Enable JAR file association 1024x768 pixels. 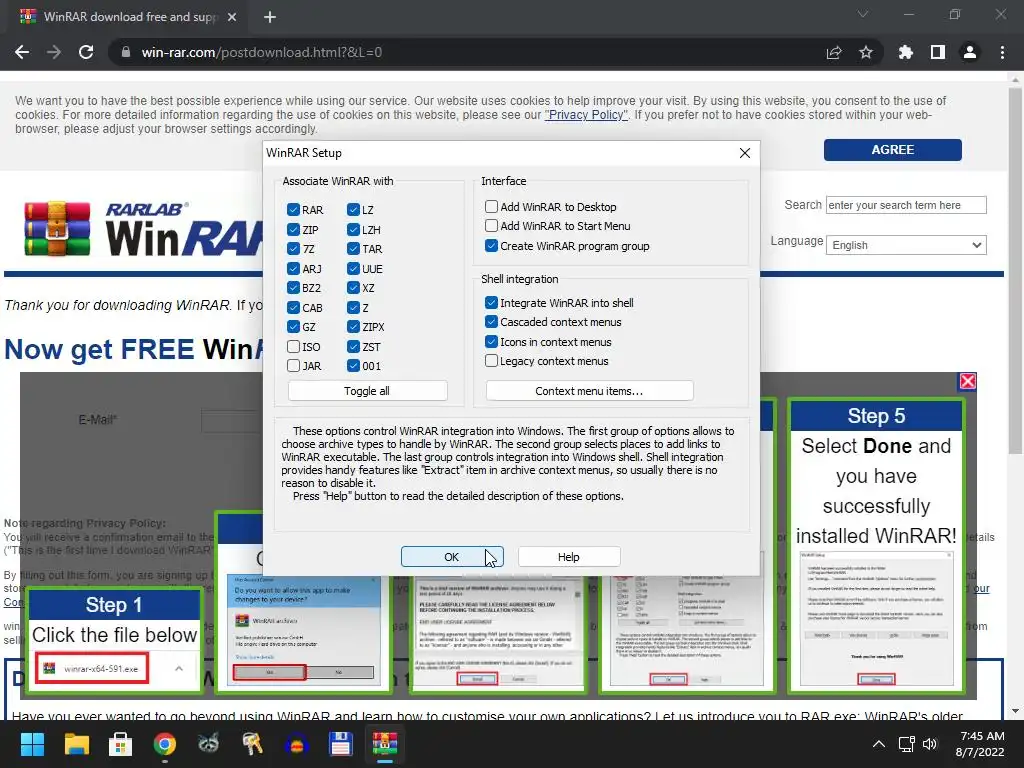[x=293, y=366]
